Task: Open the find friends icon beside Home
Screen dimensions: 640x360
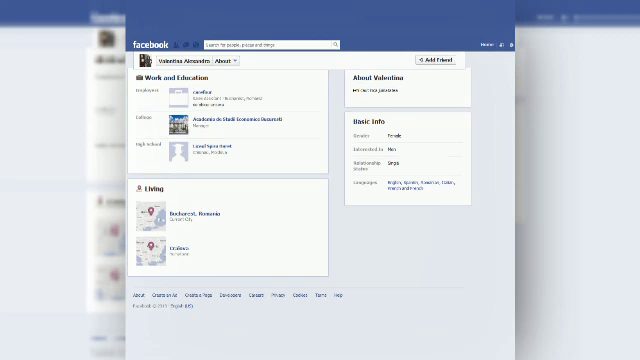Action: (x=502, y=45)
